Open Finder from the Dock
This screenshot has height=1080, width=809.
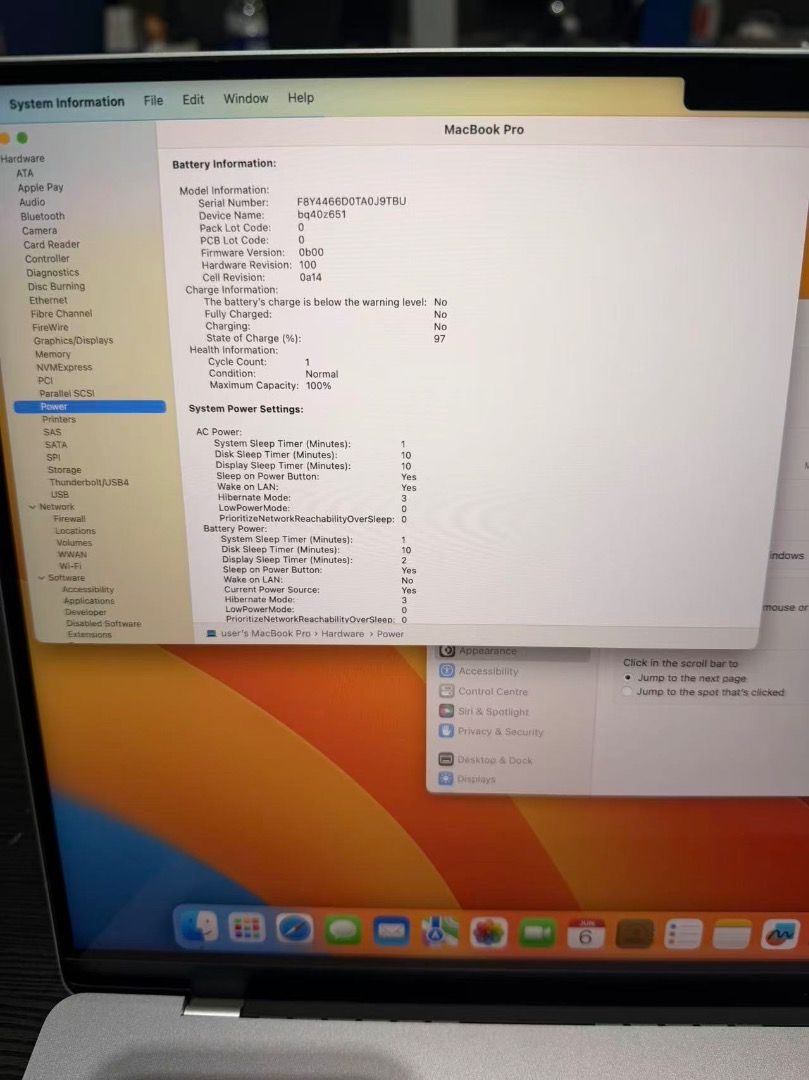(199, 926)
